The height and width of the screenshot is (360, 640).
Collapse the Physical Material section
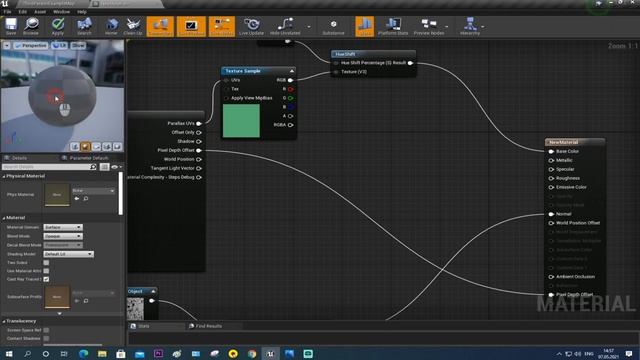[x=4, y=176]
